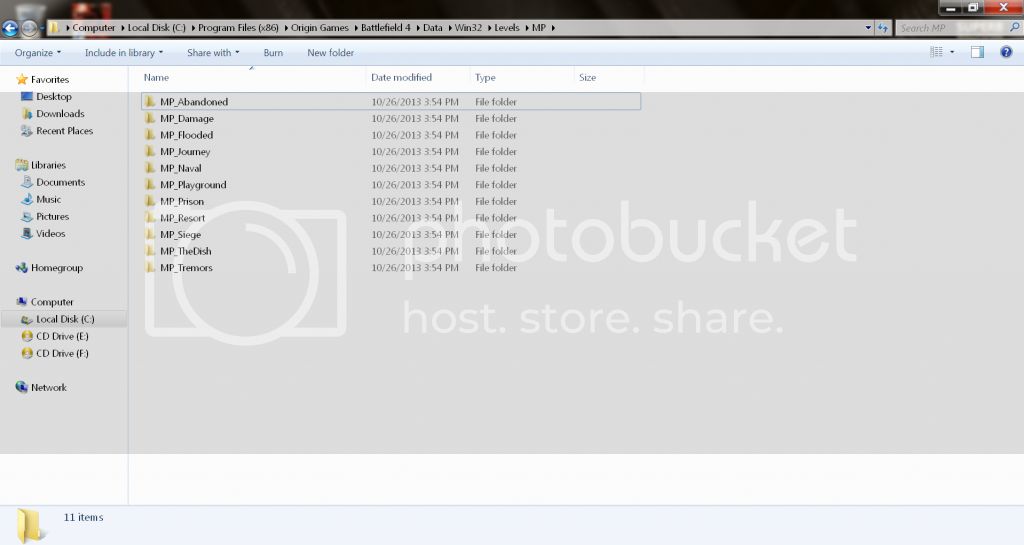Viewport: 1024px width, 545px height.
Task: Select the Downloads icon under Favorites
Action: 26,114
